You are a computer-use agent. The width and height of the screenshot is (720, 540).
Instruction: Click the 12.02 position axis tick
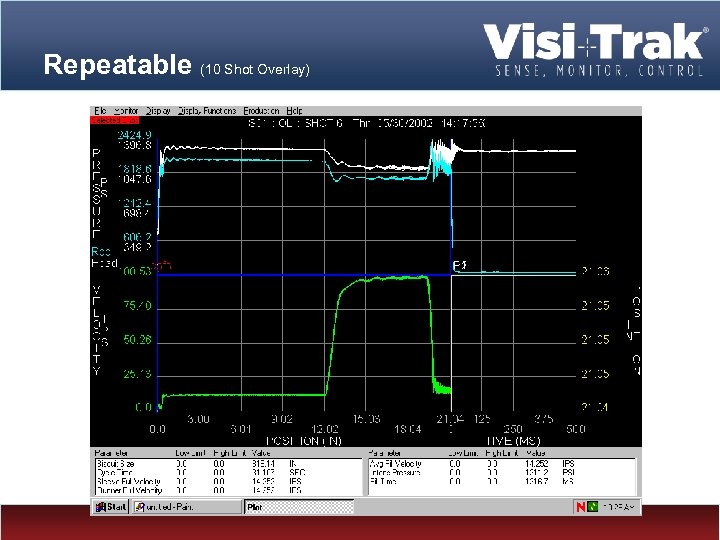pyautogui.click(x=325, y=429)
